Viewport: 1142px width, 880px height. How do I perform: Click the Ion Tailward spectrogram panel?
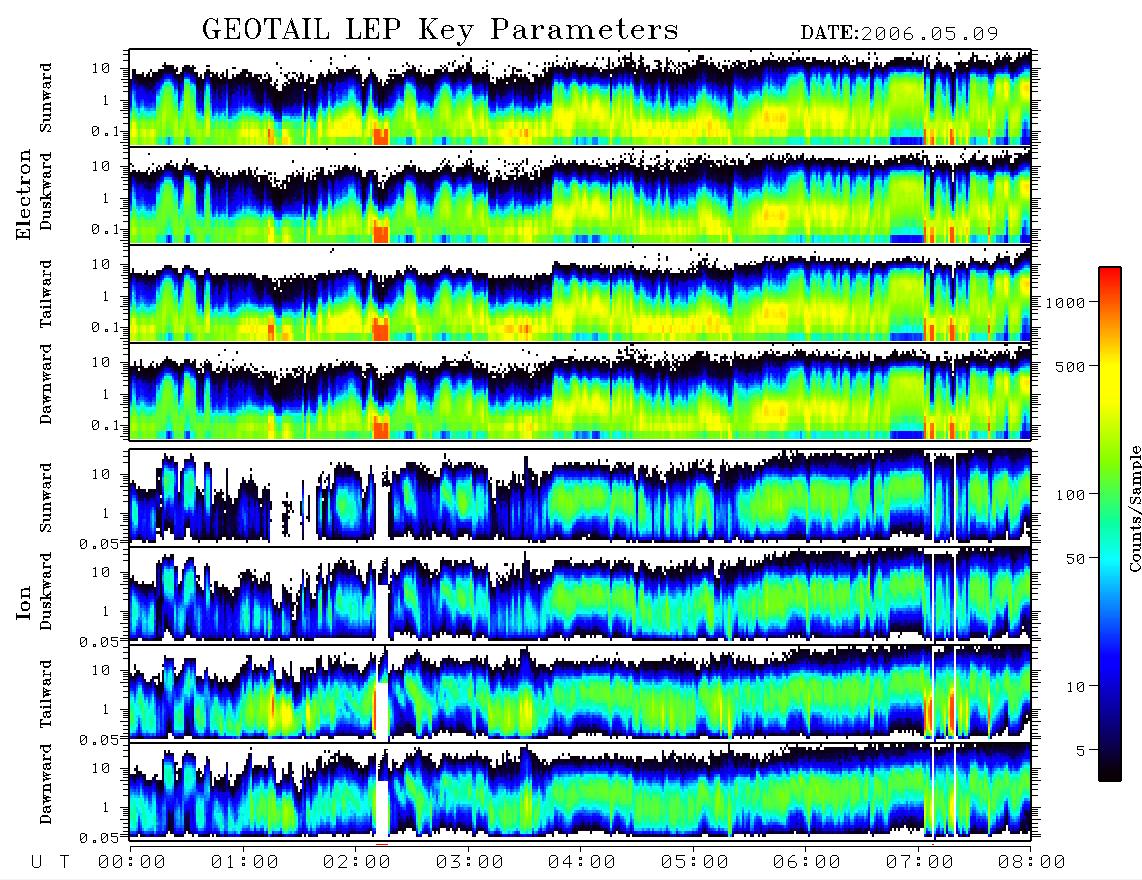(580, 692)
